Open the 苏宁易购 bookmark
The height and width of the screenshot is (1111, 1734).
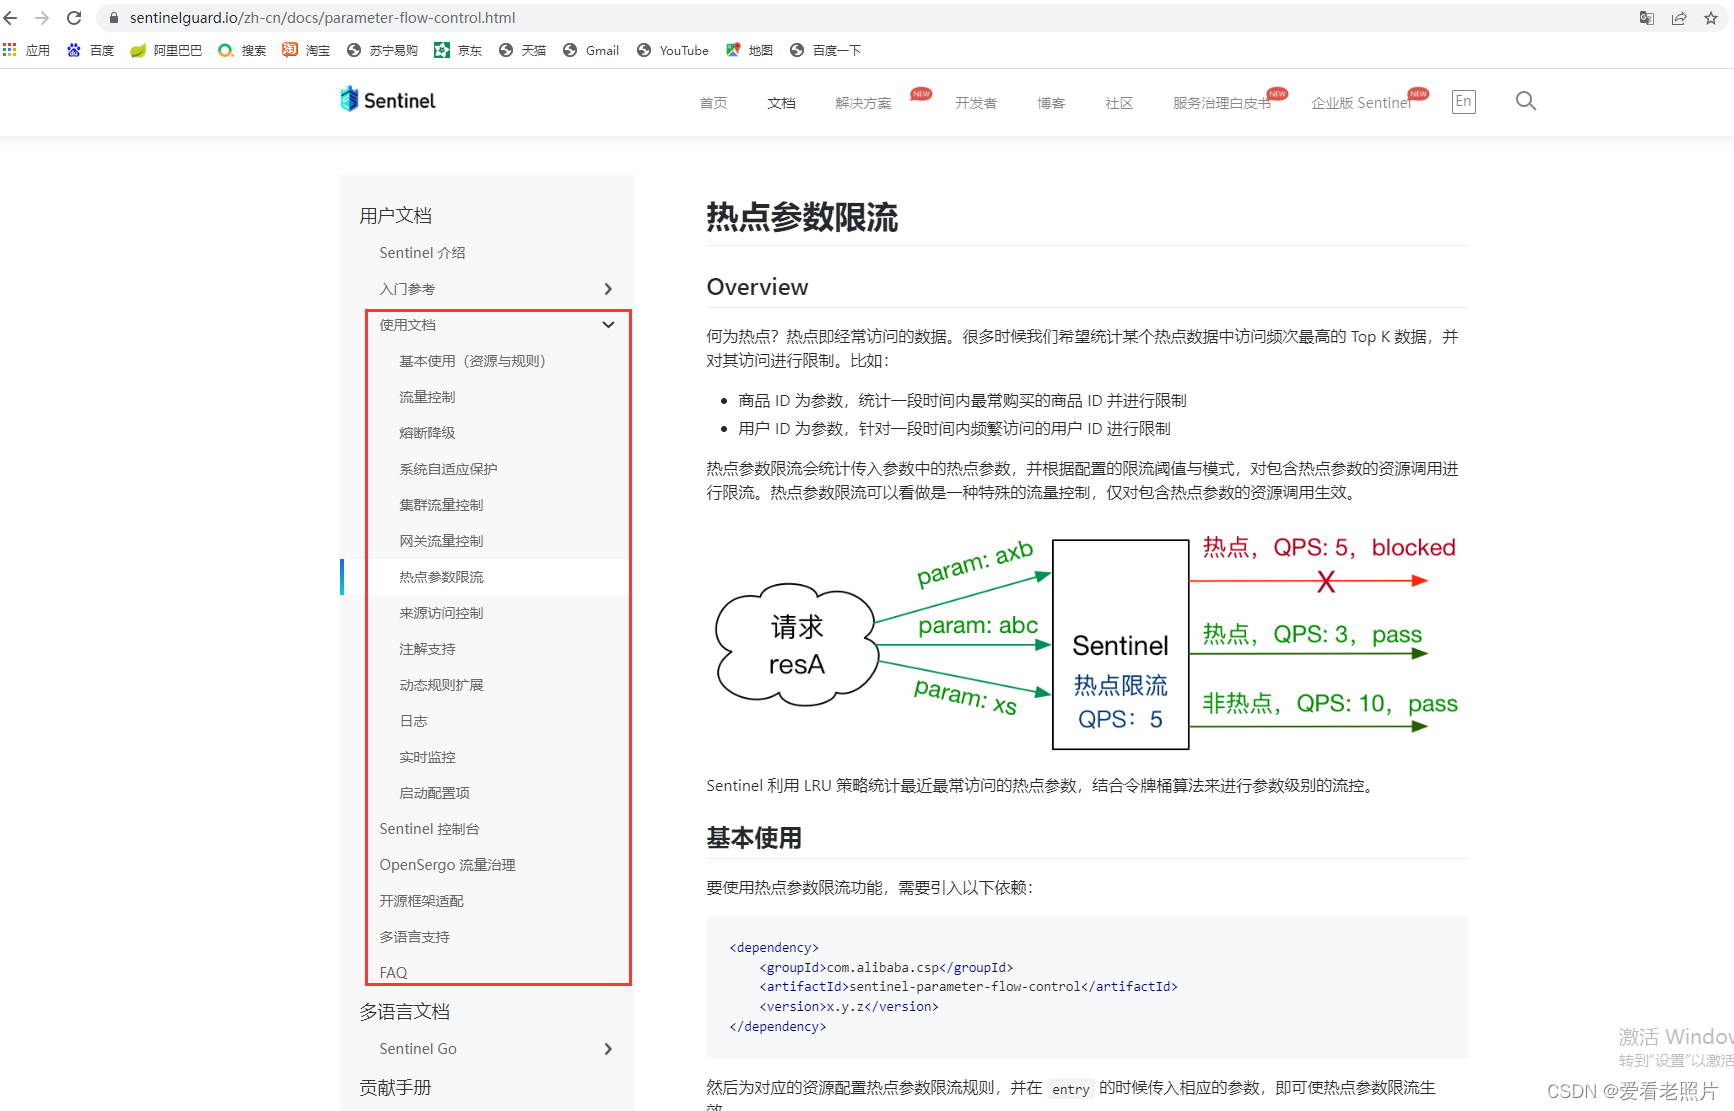point(382,50)
